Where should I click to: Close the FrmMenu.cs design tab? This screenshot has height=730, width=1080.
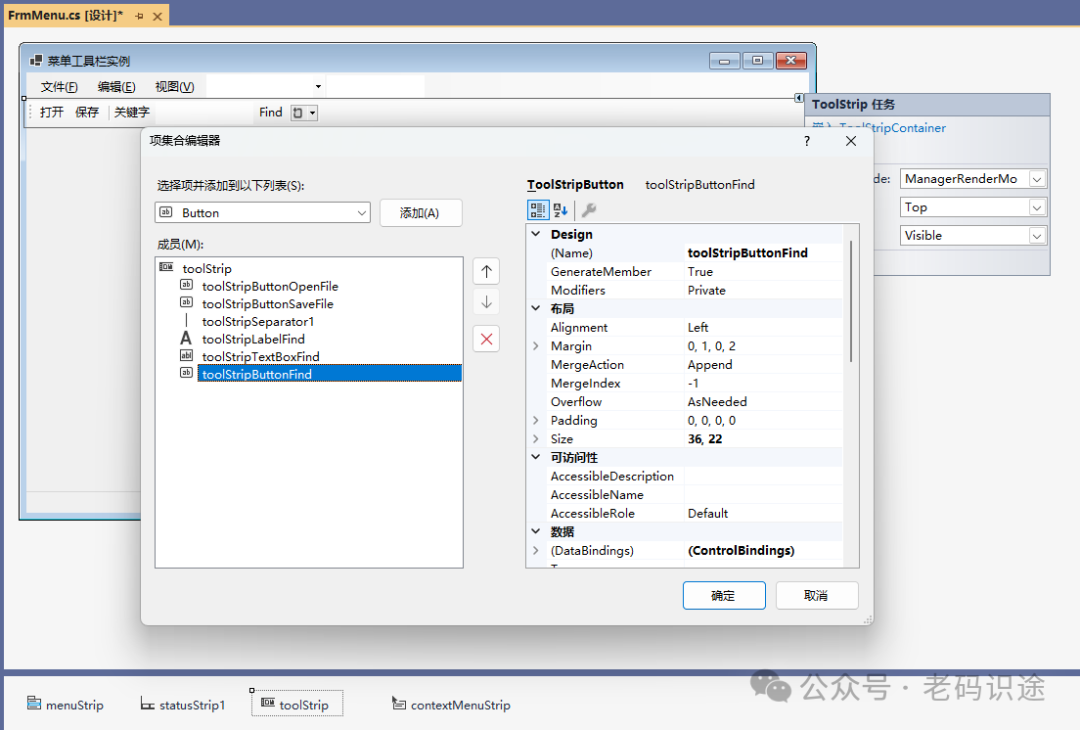(x=157, y=16)
